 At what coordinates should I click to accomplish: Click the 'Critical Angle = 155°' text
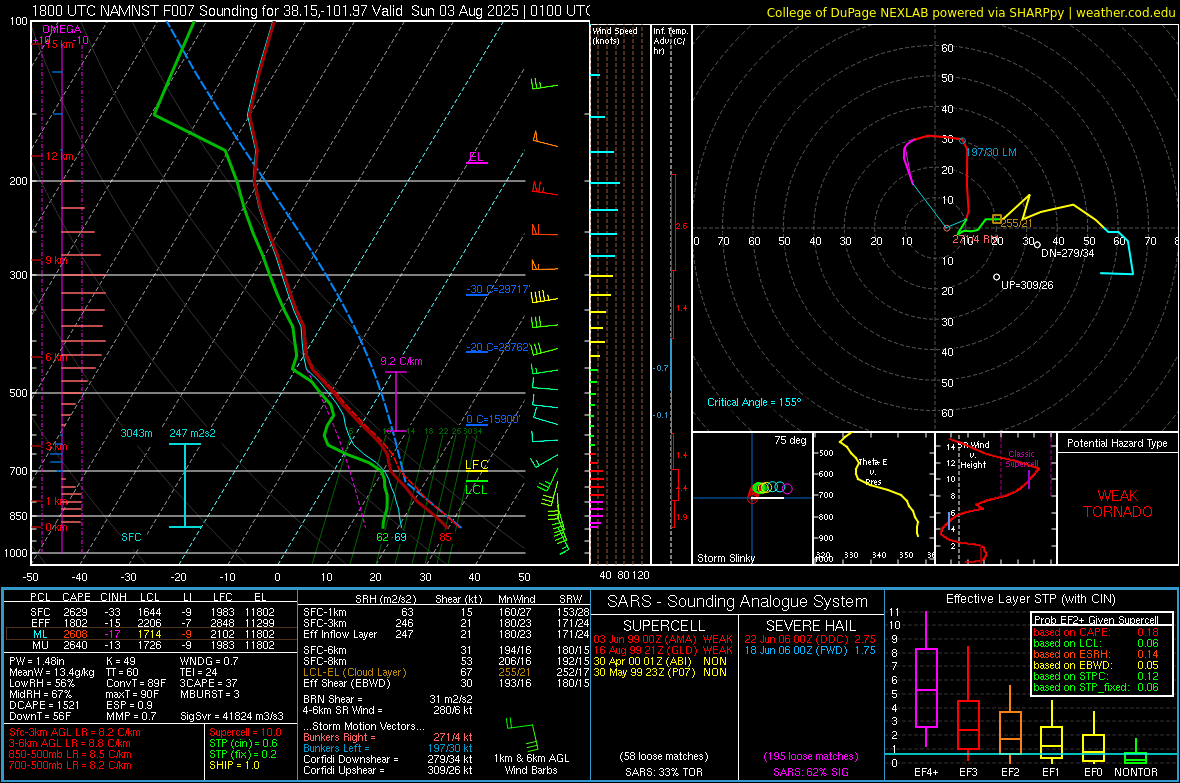click(x=754, y=402)
